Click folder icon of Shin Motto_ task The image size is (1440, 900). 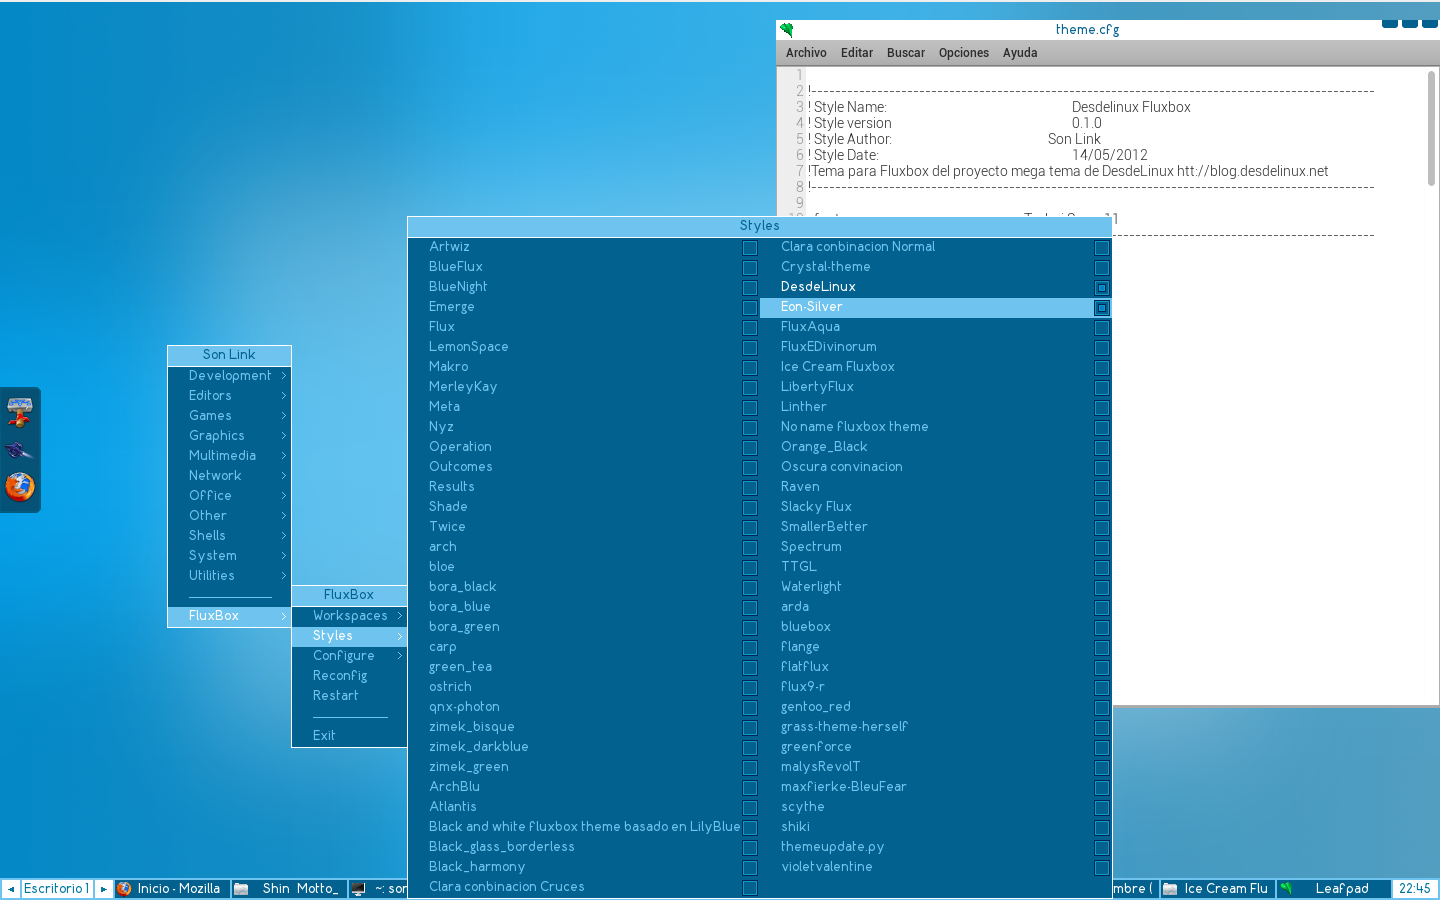241,889
